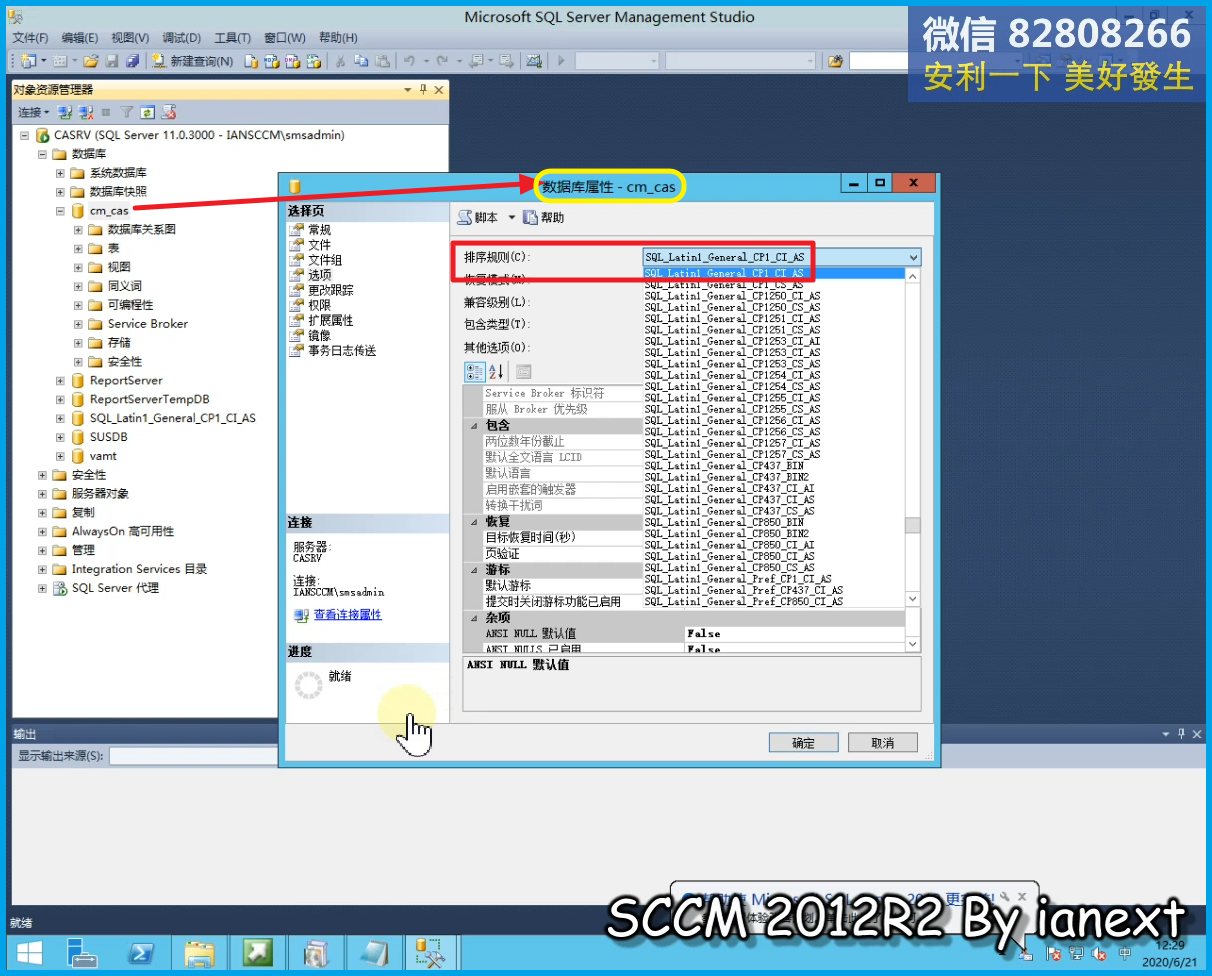The height and width of the screenshot is (976, 1212).
Task: Click the Paste icon in main toolbar
Action: tap(382, 61)
